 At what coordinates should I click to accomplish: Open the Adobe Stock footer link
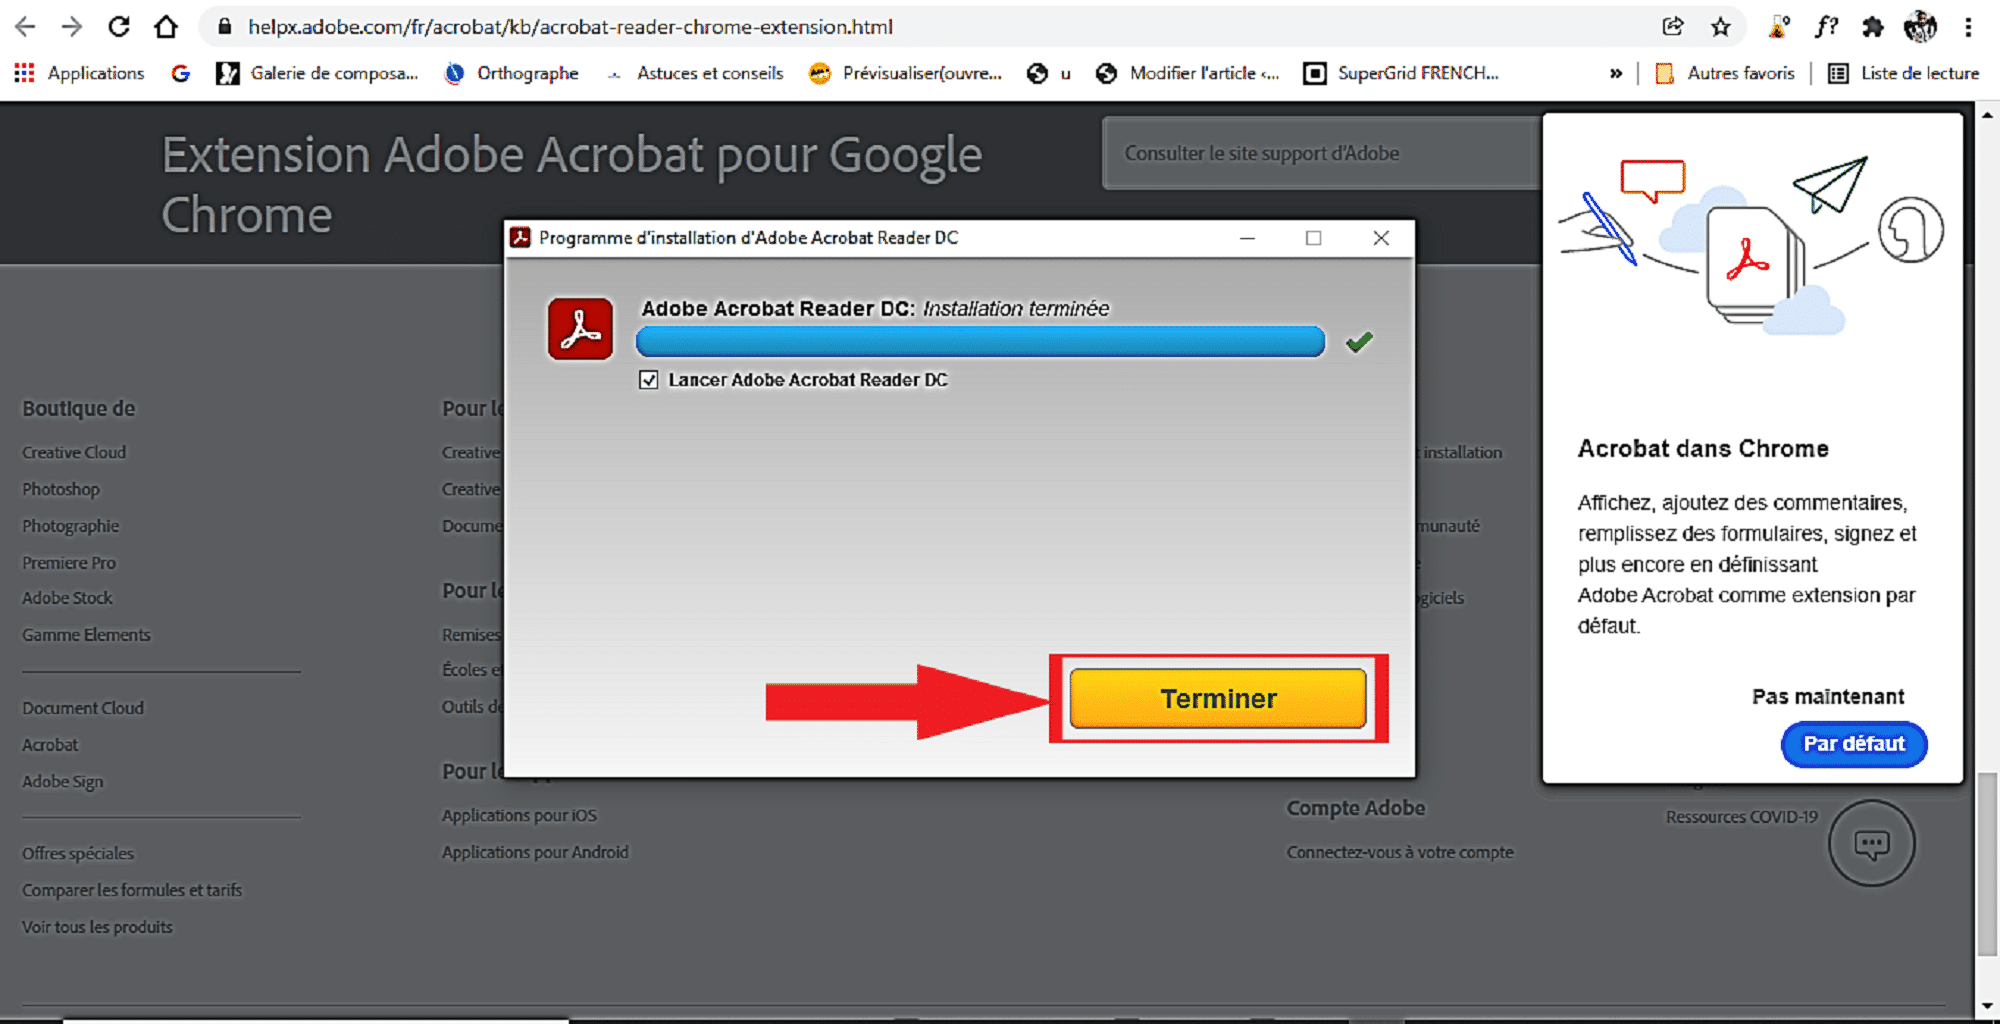67,598
